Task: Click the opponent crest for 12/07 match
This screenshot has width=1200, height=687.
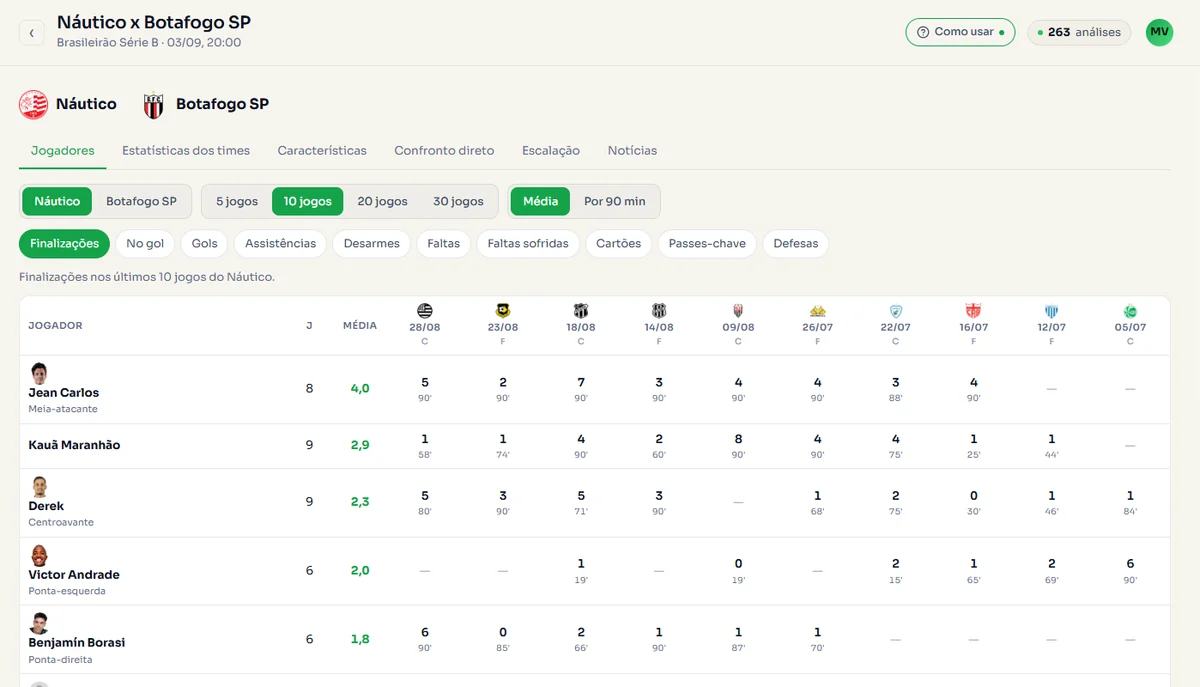Action: (1052, 311)
